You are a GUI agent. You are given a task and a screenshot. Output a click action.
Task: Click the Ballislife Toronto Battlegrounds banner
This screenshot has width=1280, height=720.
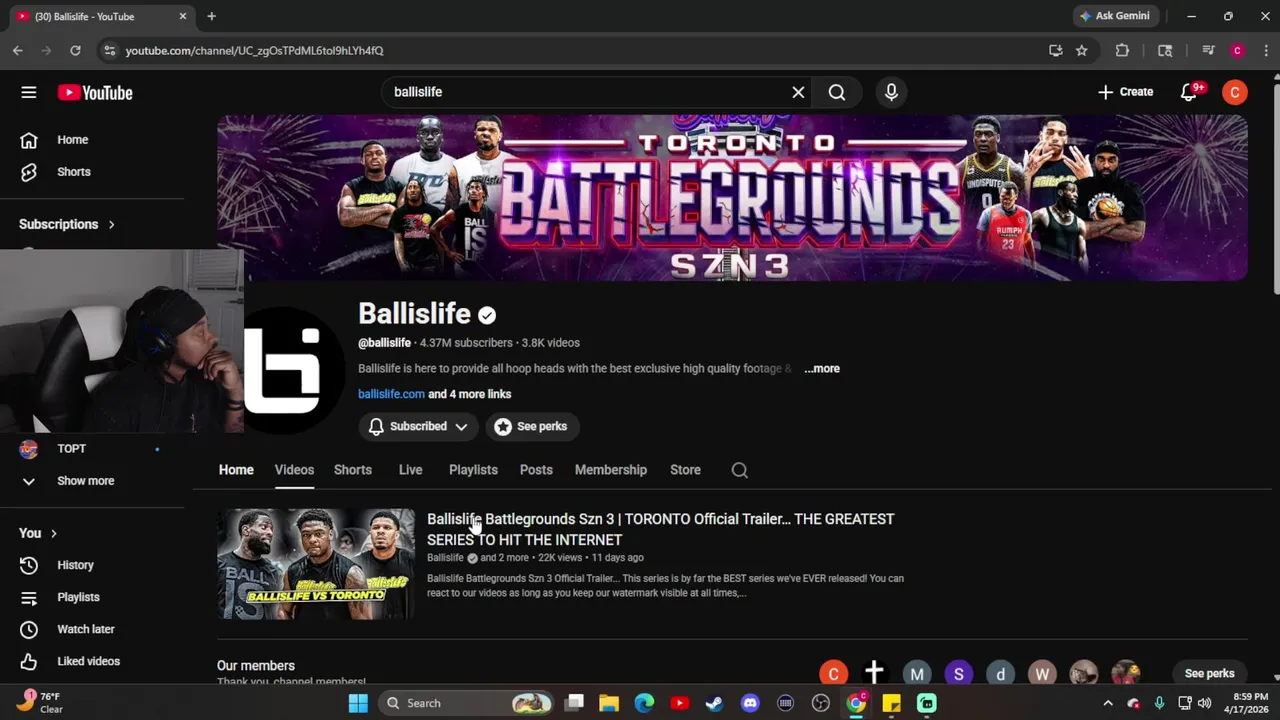point(732,197)
